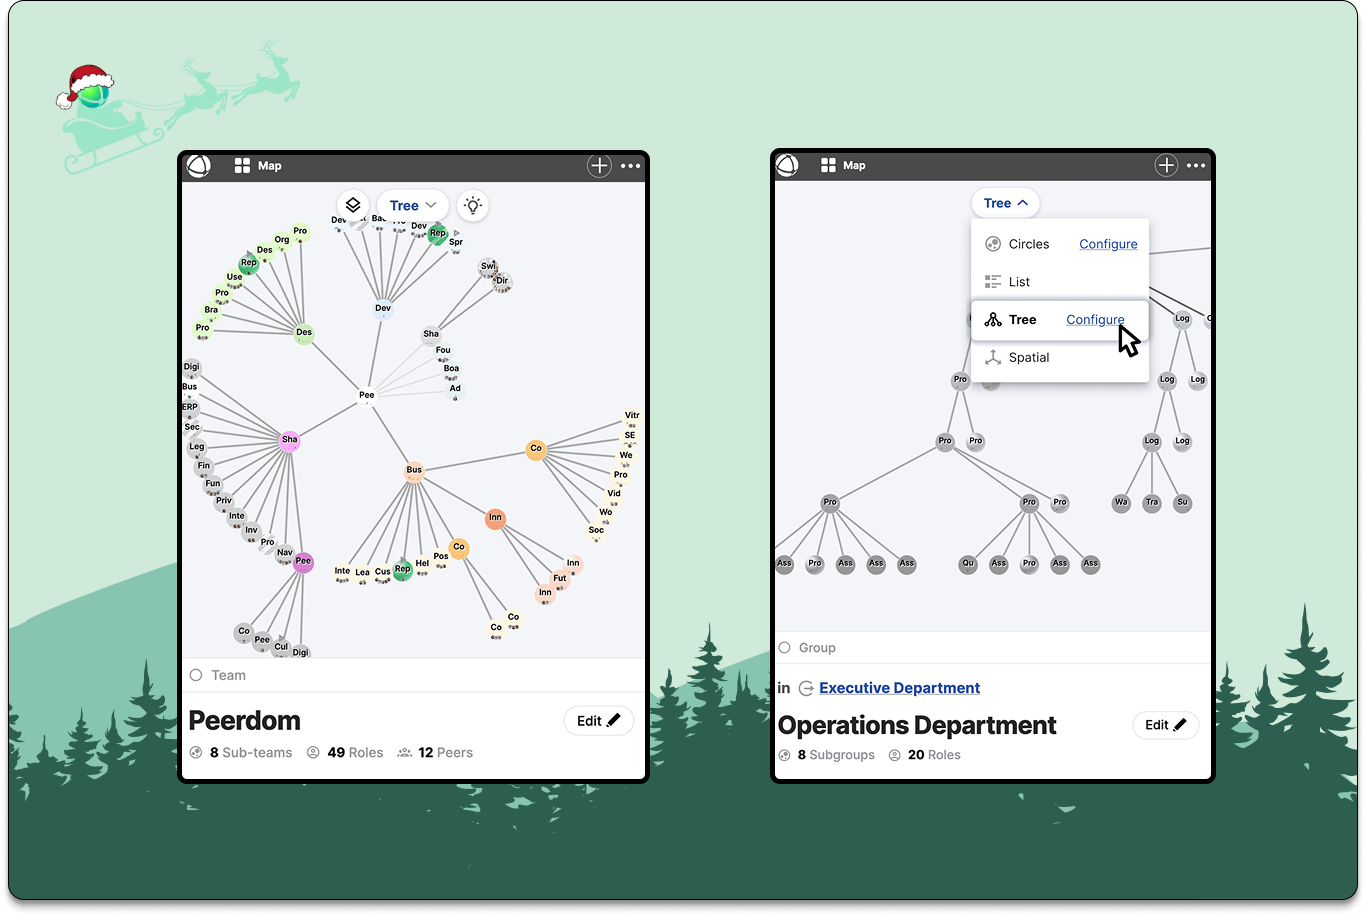The width and height of the screenshot is (1366, 916).
Task: Open the ellipsis menu in the Peerdom window
Action: click(x=630, y=165)
